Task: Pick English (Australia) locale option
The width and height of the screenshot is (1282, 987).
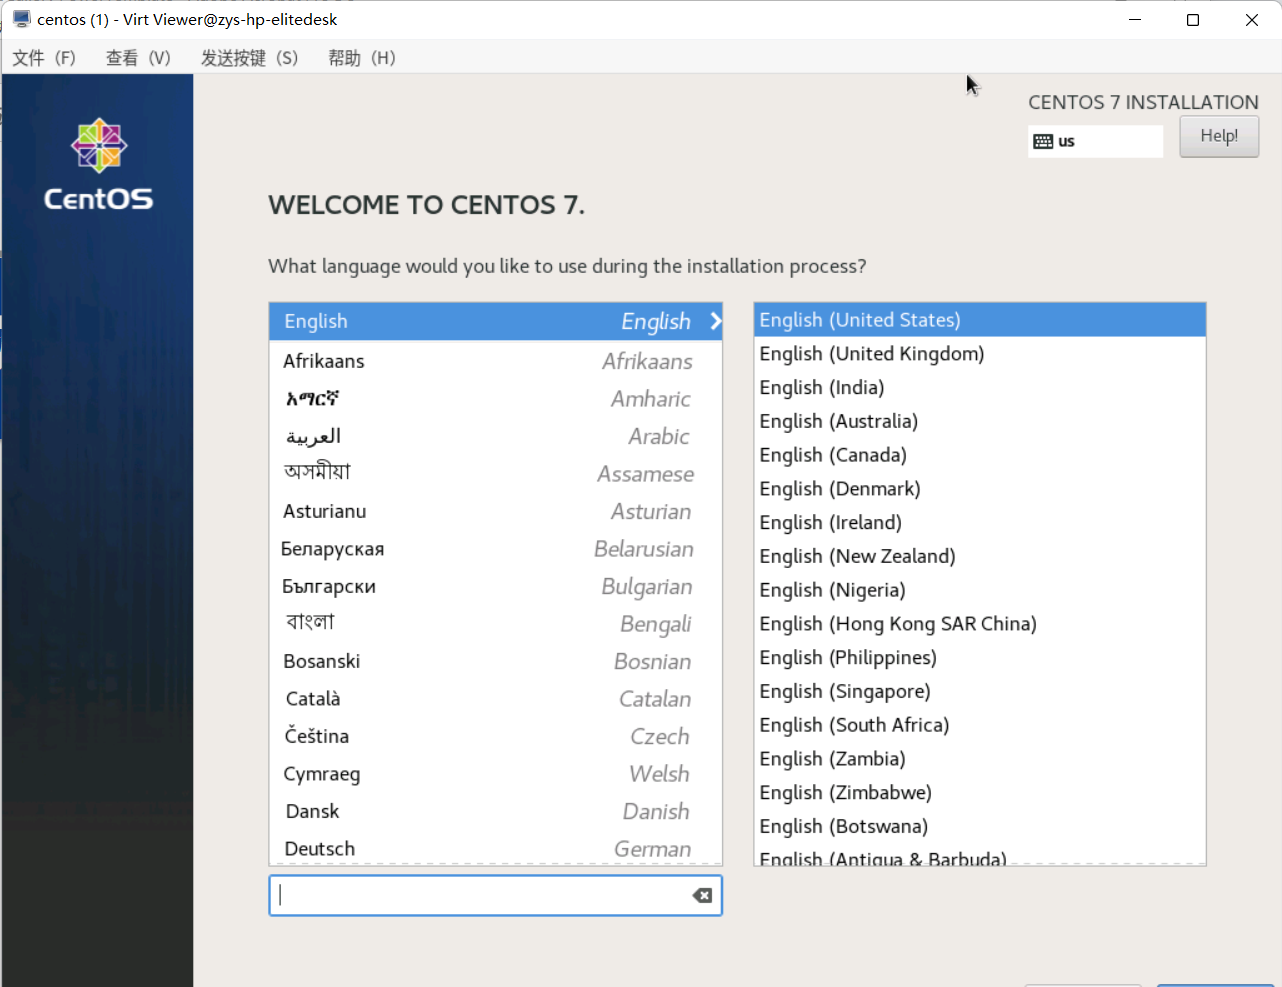Action: (x=838, y=421)
